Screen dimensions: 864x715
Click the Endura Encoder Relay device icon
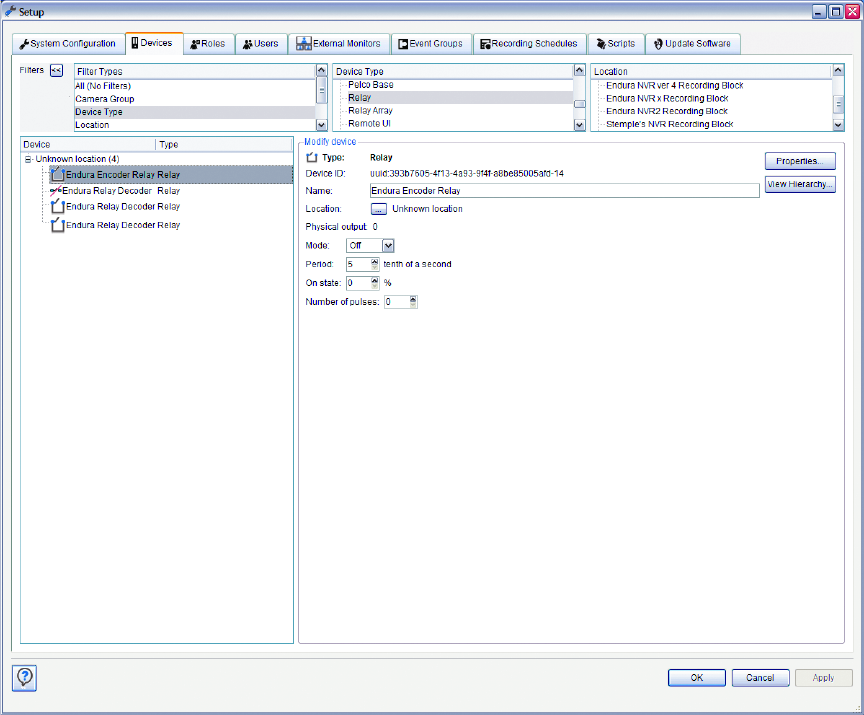pyautogui.click(x=57, y=174)
